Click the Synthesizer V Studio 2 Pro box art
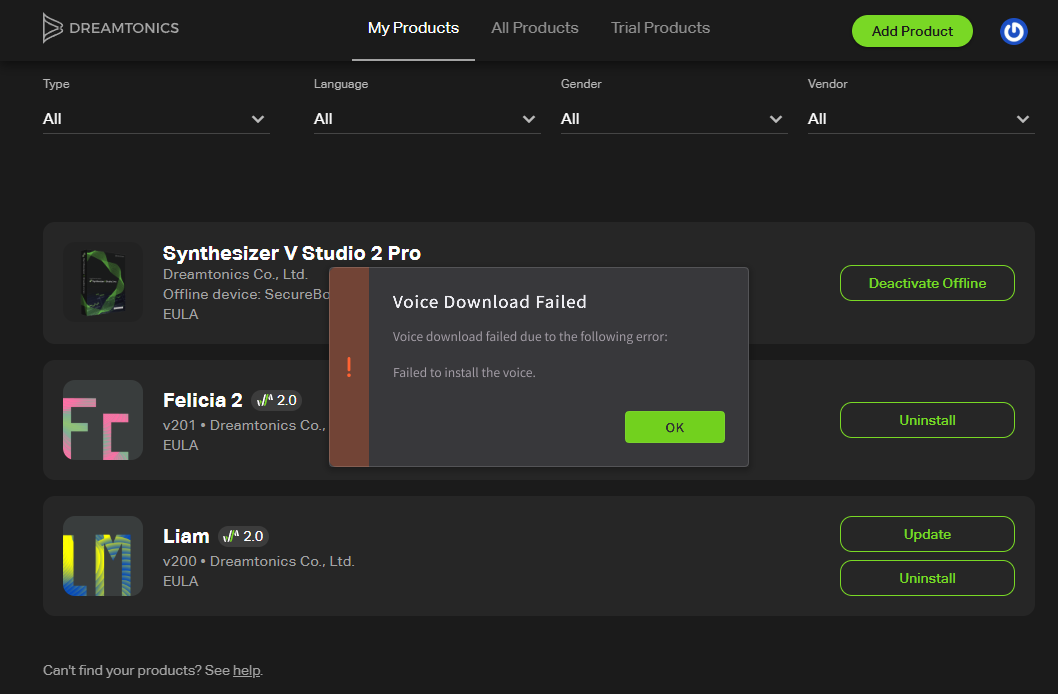The height and width of the screenshot is (694, 1058). 103,282
